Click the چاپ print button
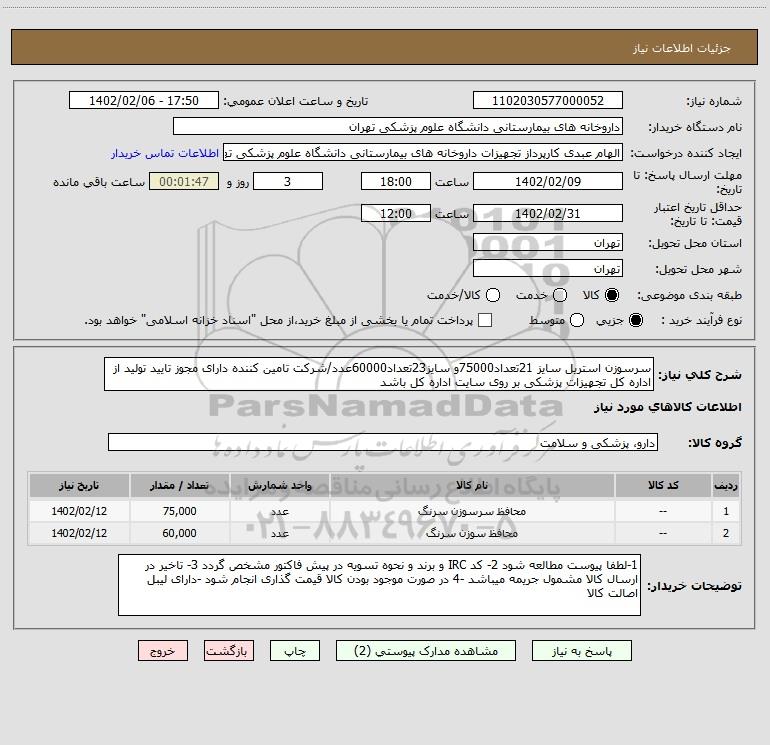The image size is (770, 745). point(295,651)
